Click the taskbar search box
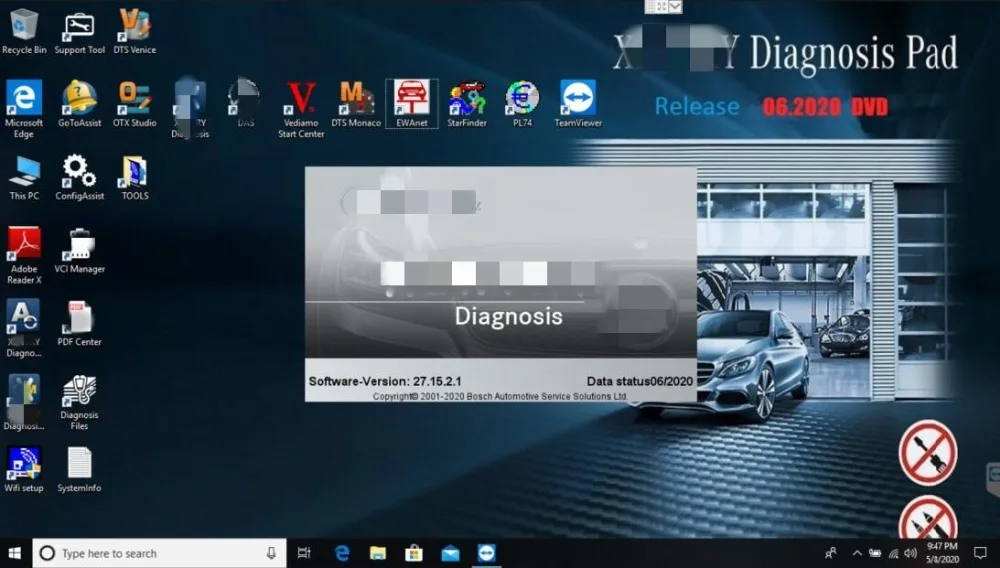Viewport: 1000px width, 568px height. [159, 553]
